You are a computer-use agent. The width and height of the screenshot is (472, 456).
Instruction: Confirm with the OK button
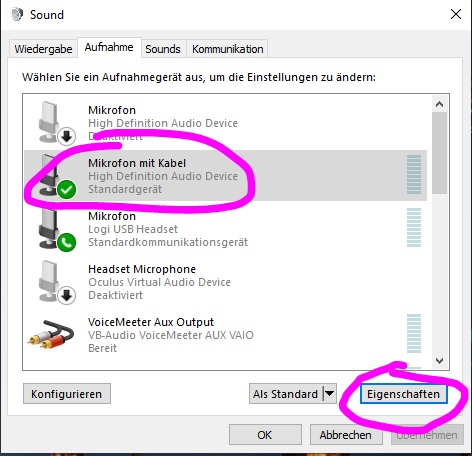tap(265, 435)
